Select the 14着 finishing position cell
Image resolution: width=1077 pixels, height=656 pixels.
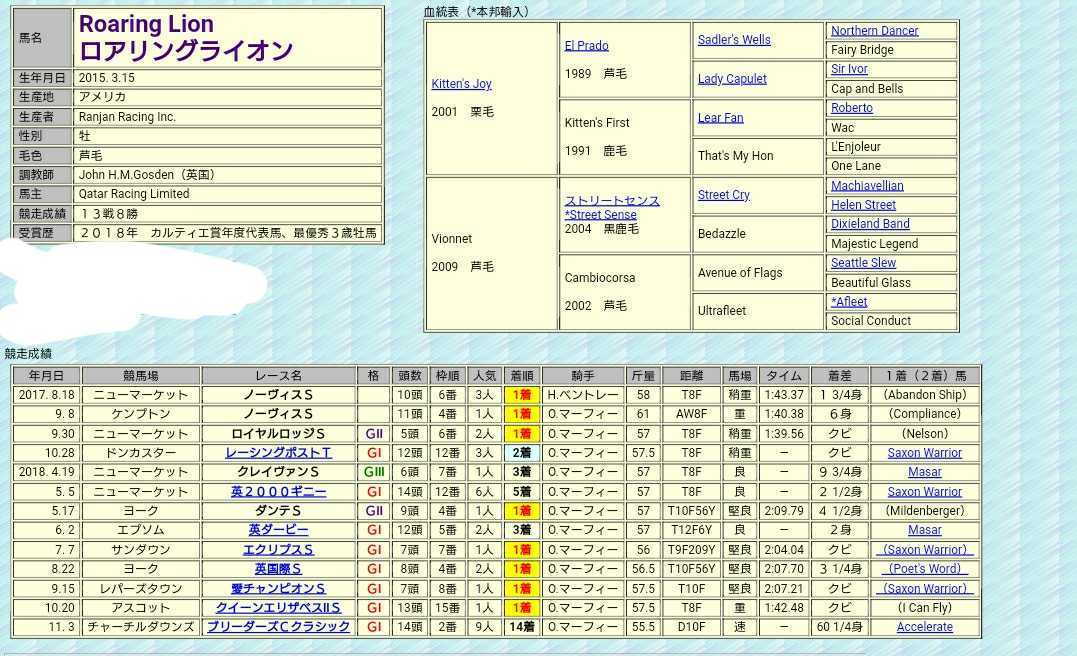point(521,627)
